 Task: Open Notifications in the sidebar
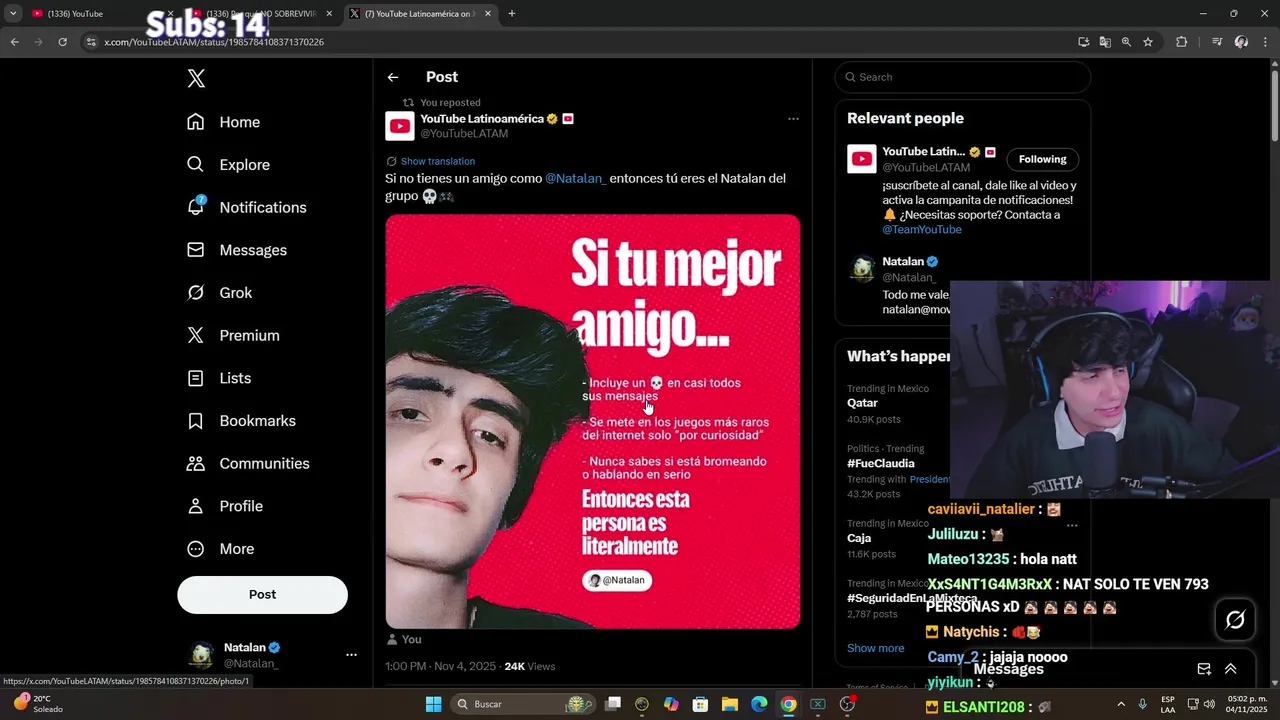coord(246,207)
